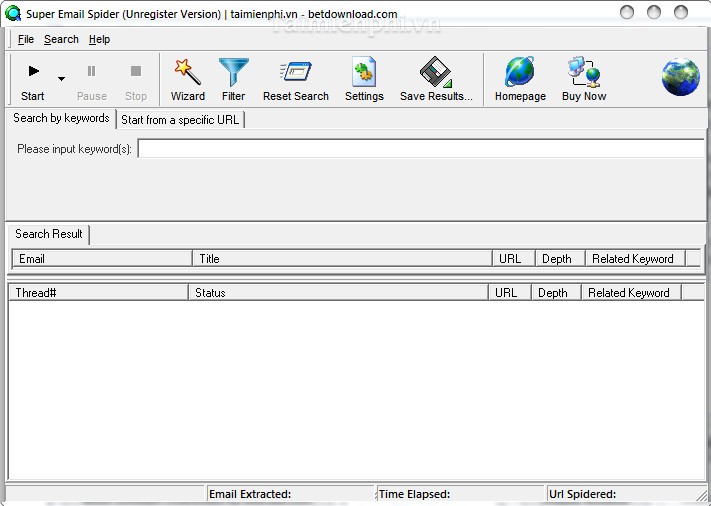Click the Thread# column header
The image size is (711, 506).
click(98, 293)
